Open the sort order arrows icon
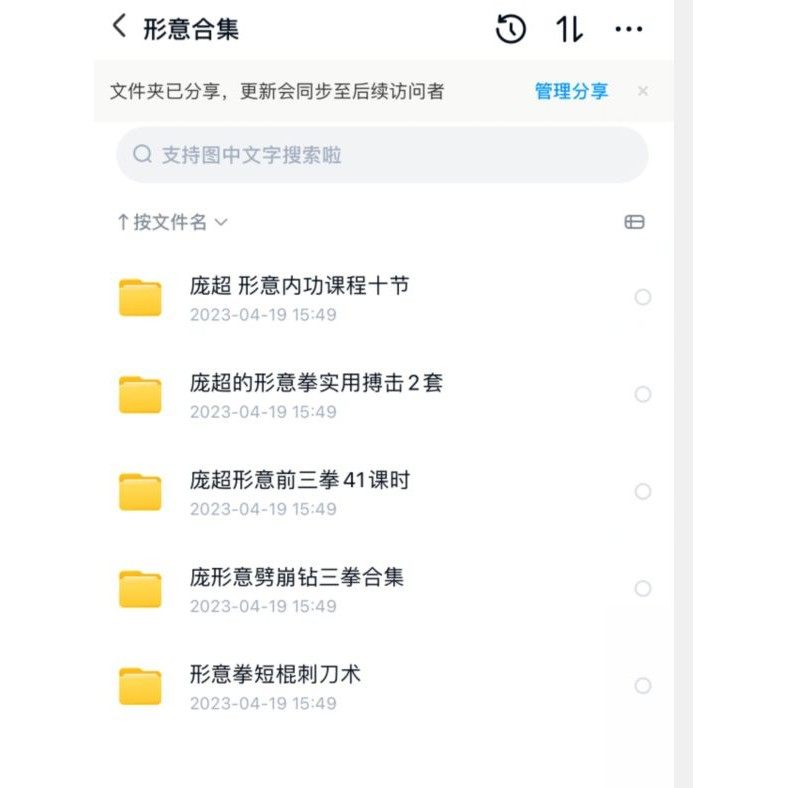788x788 pixels. coord(569,29)
